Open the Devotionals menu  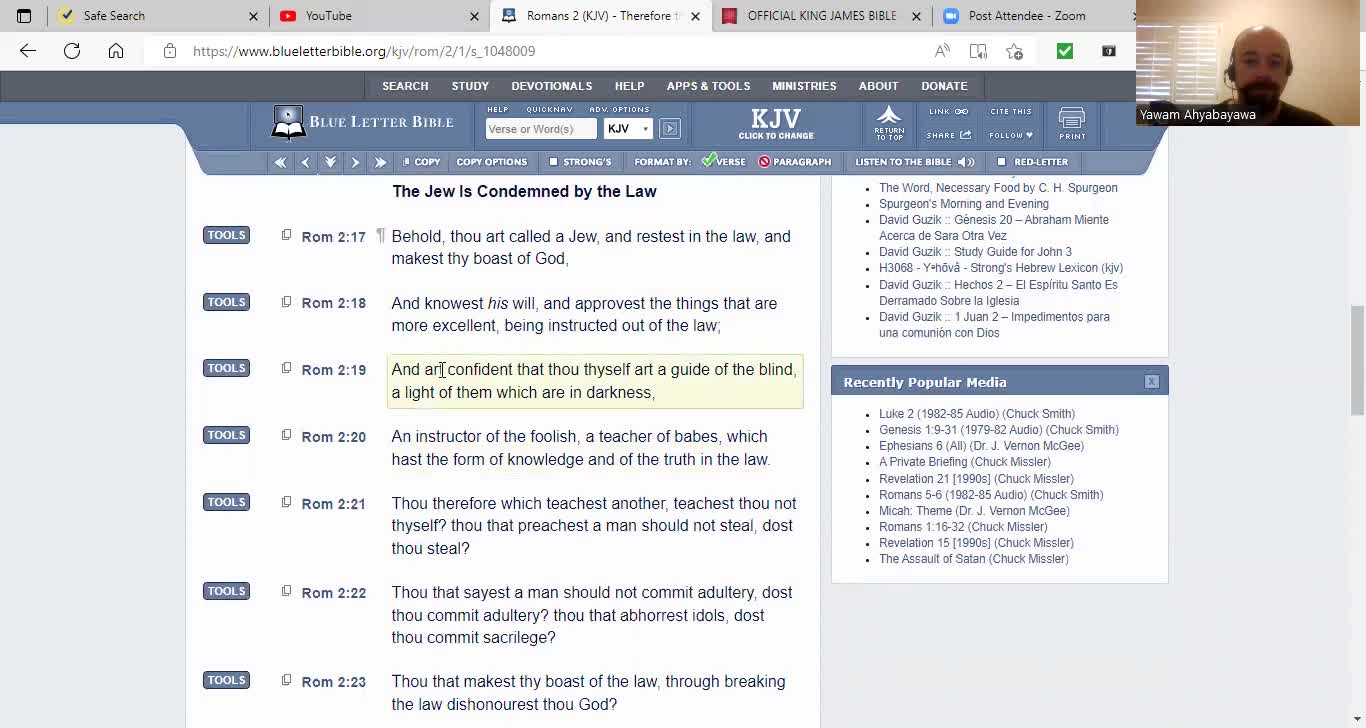click(x=552, y=86)
